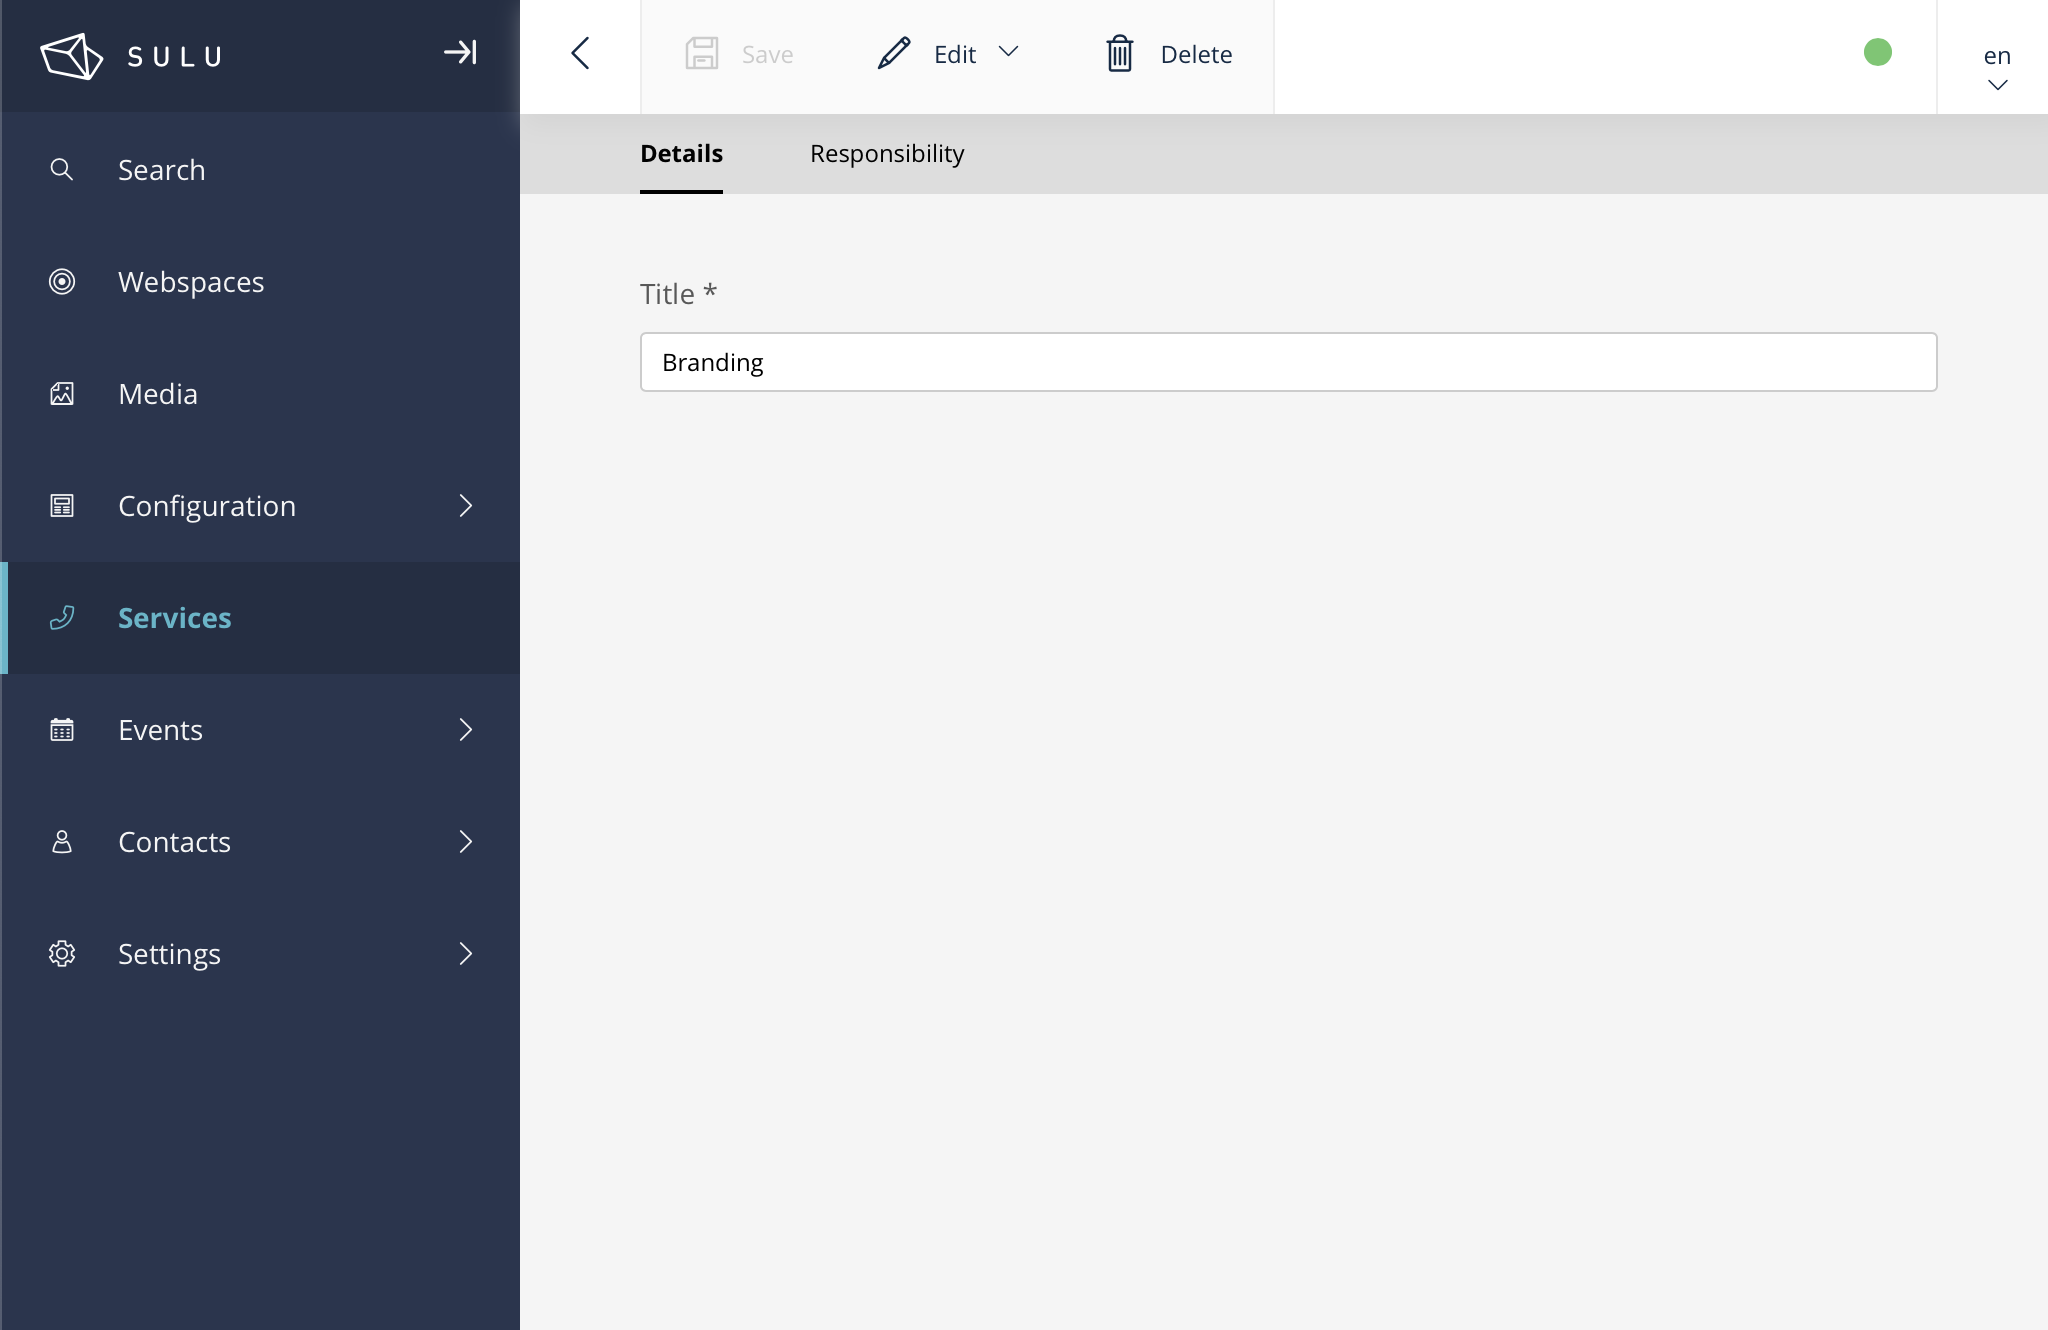This screenshot has height=1330, width=2048.
Task: Switch to the Responsibility tab
Action: [886, 154]
